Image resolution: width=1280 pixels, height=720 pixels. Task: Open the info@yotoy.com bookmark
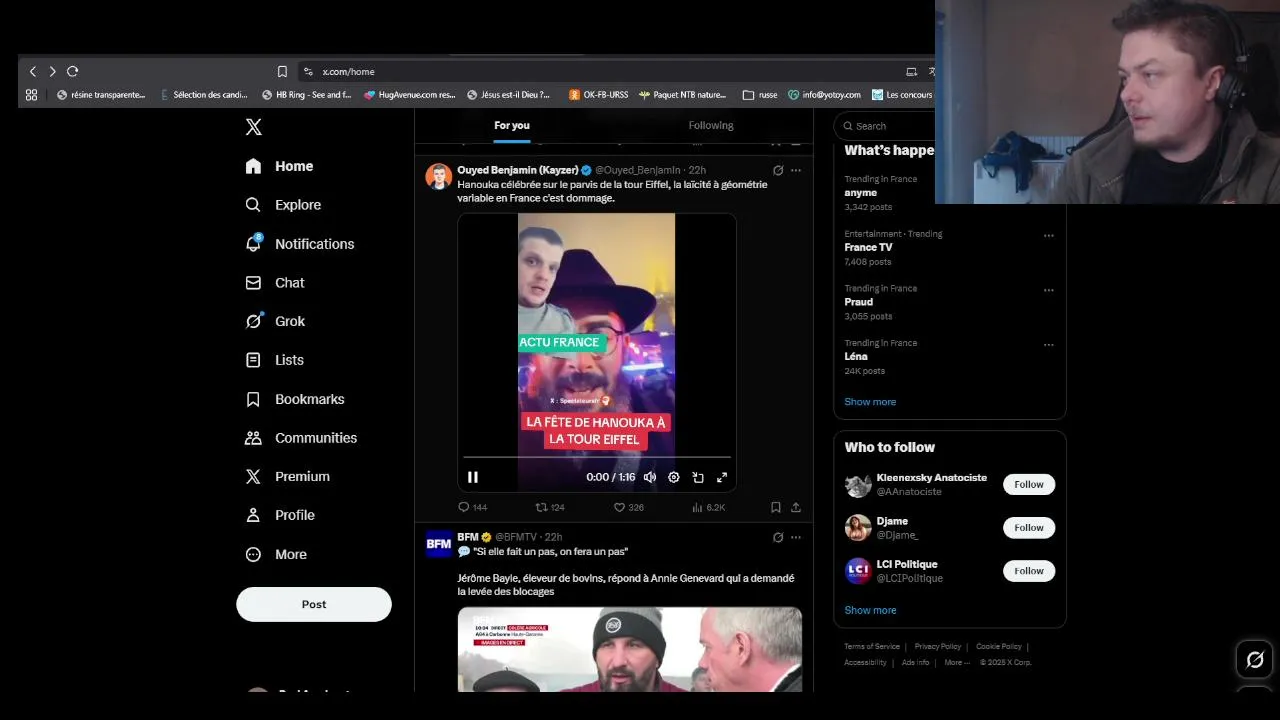824,95
